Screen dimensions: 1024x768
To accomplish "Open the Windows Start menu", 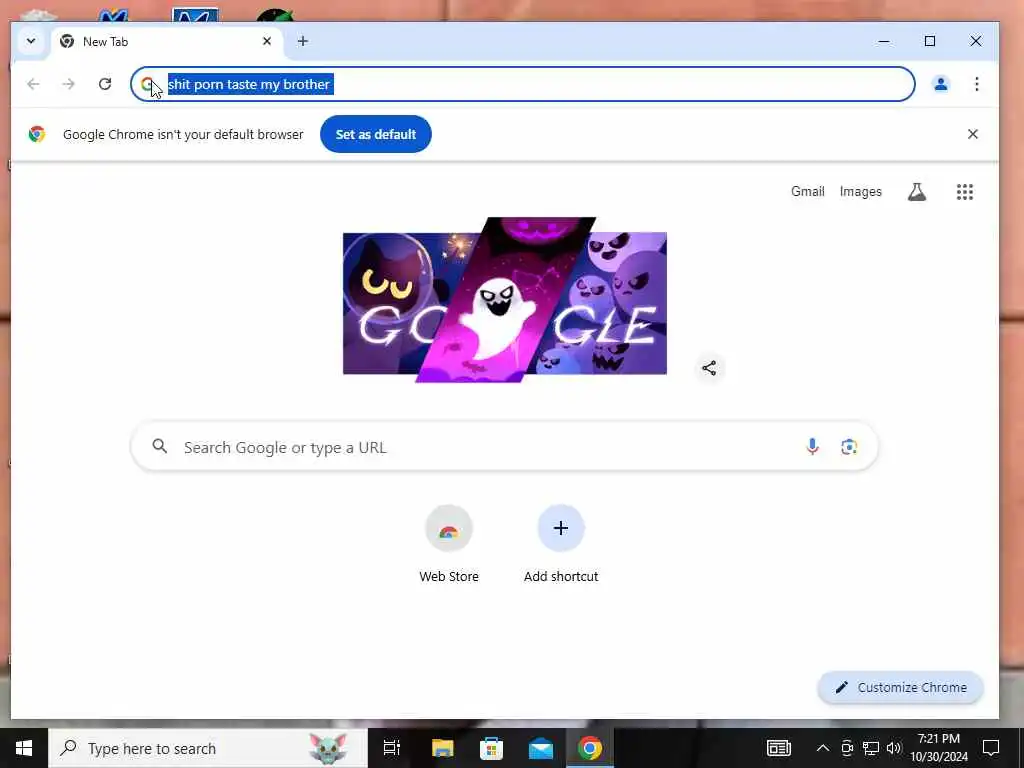I will pos(24,748).
